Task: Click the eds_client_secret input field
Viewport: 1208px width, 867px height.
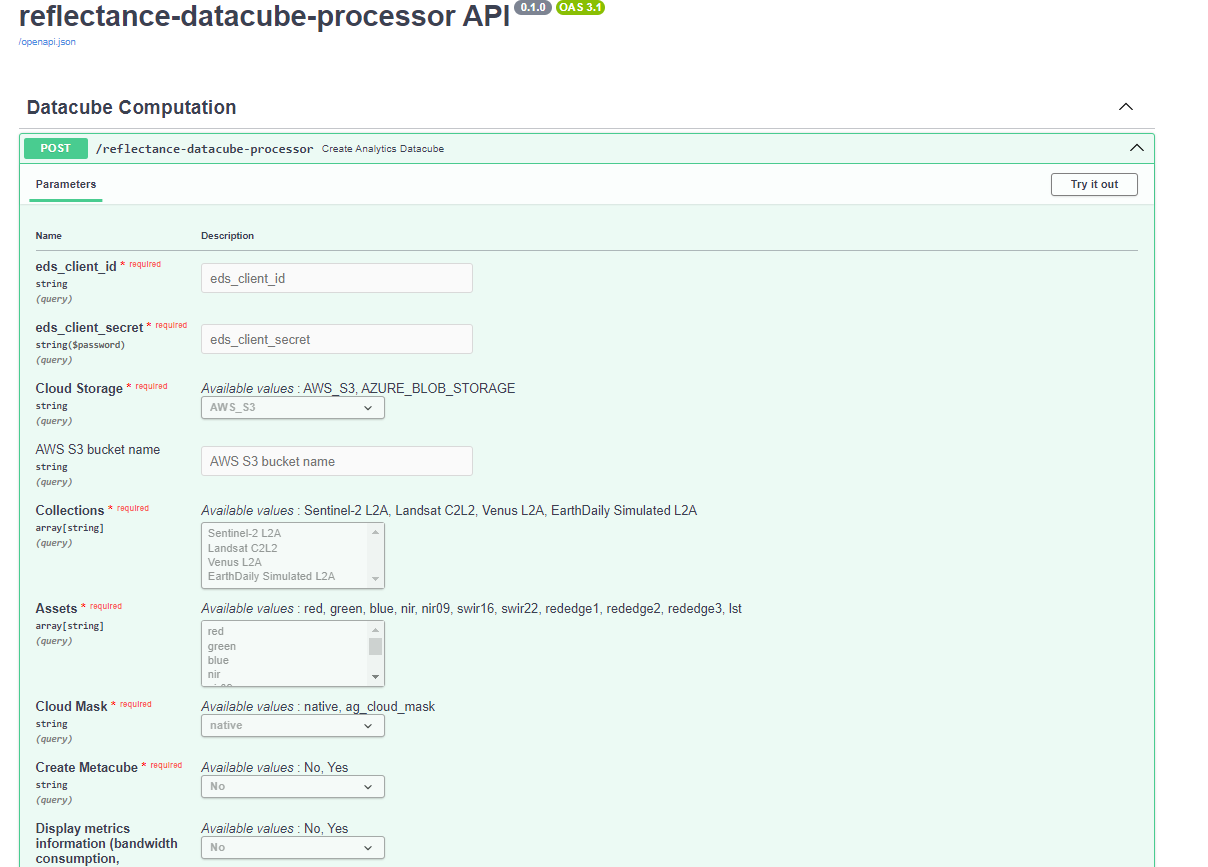Action: tap(336, 338)
